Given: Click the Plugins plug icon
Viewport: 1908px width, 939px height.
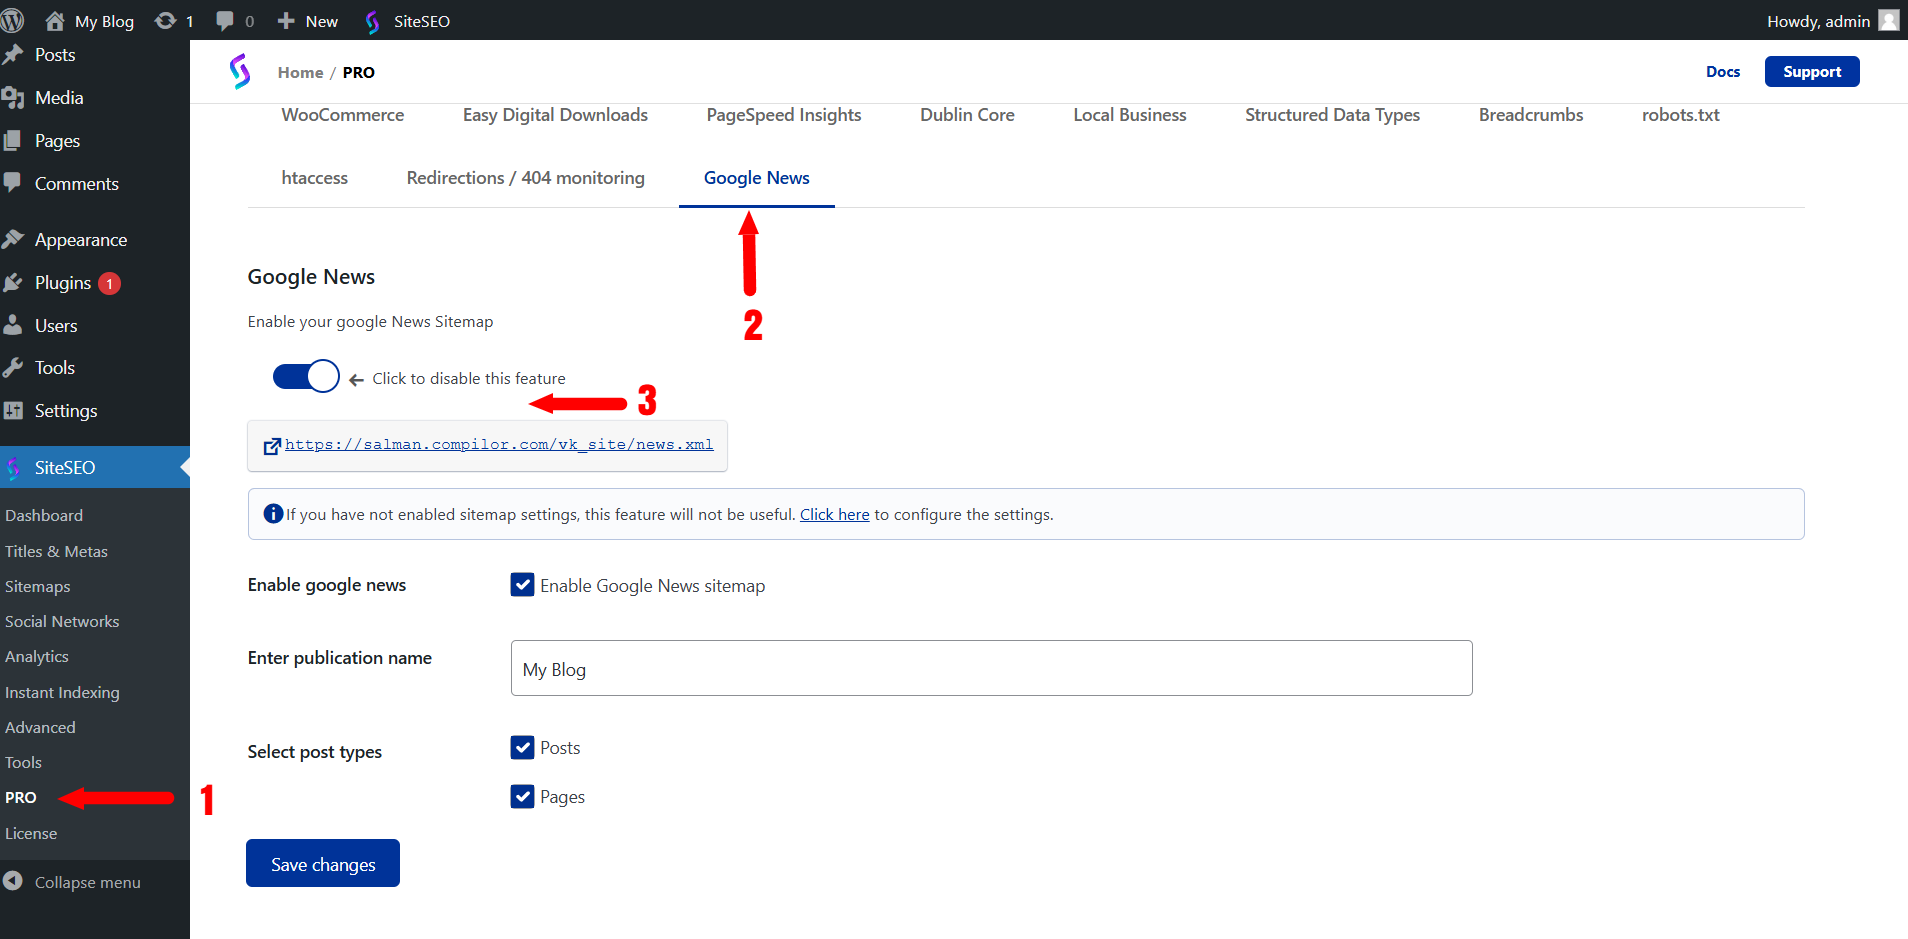Looking at the screenshot, I should 13,283.
